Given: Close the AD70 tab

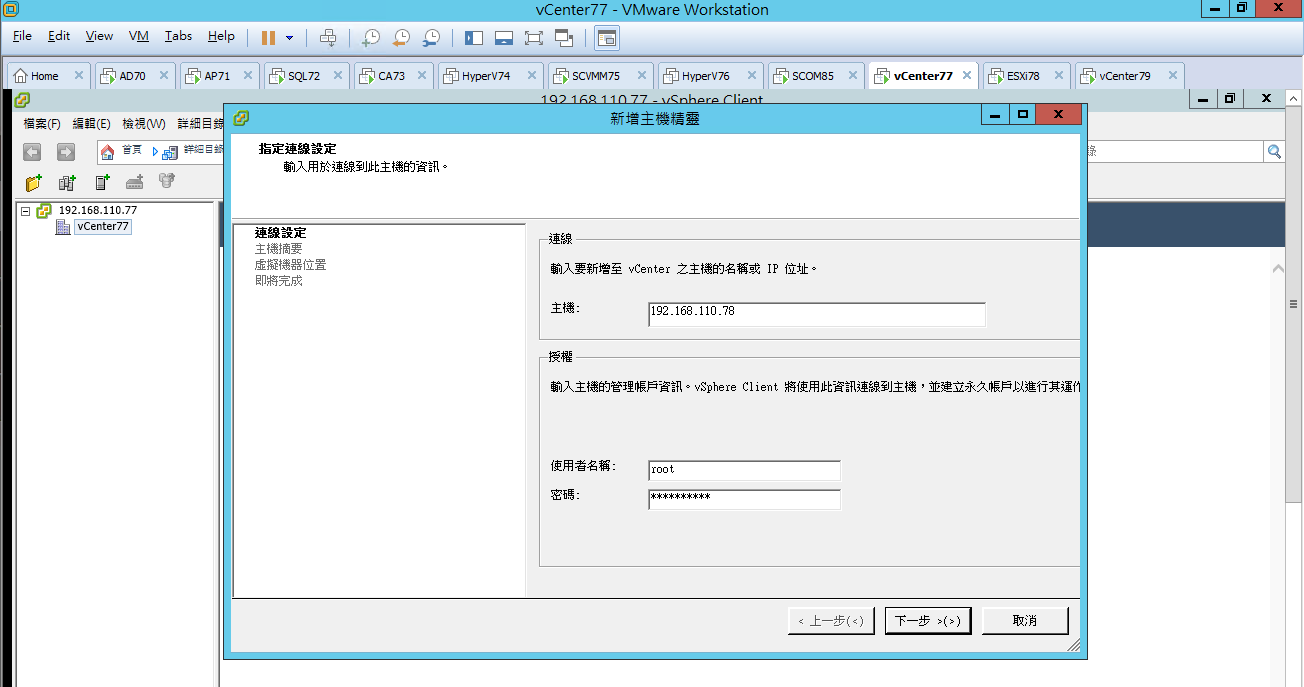Looking at the screenshot, I should click(x=165, y=75).
